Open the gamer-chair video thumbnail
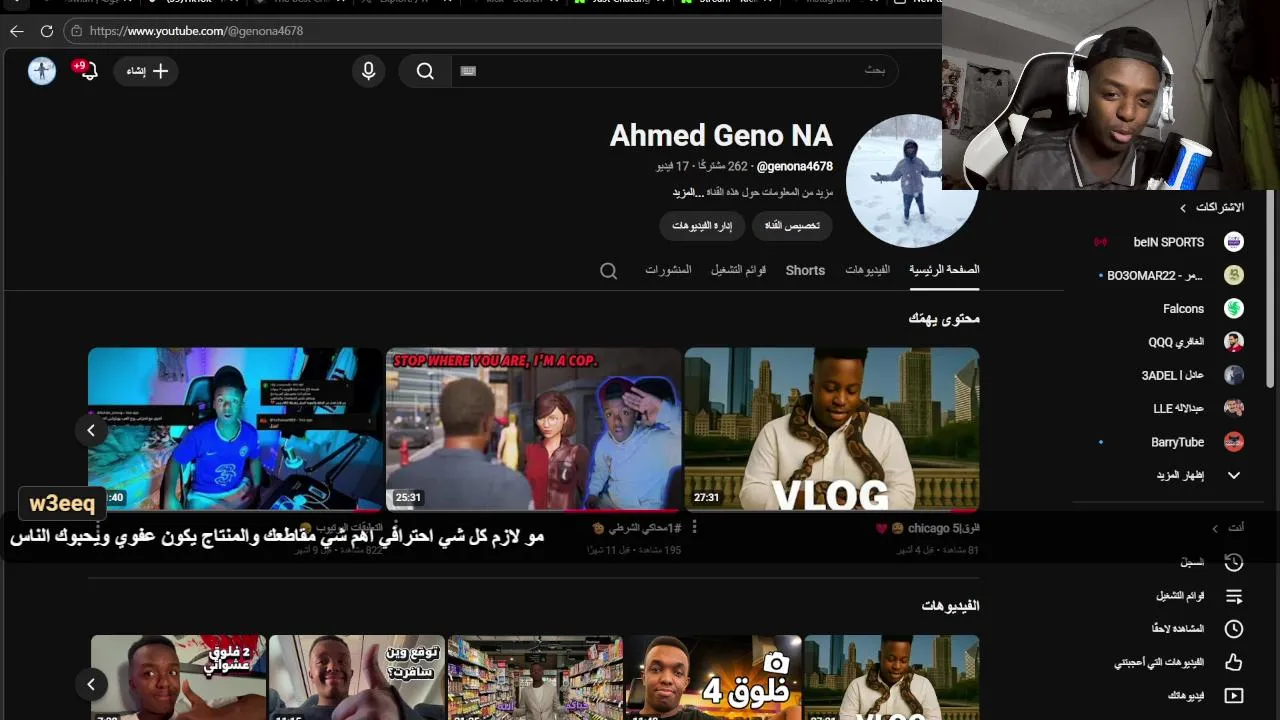This screenshot has width=1280, height=720. 236,430
